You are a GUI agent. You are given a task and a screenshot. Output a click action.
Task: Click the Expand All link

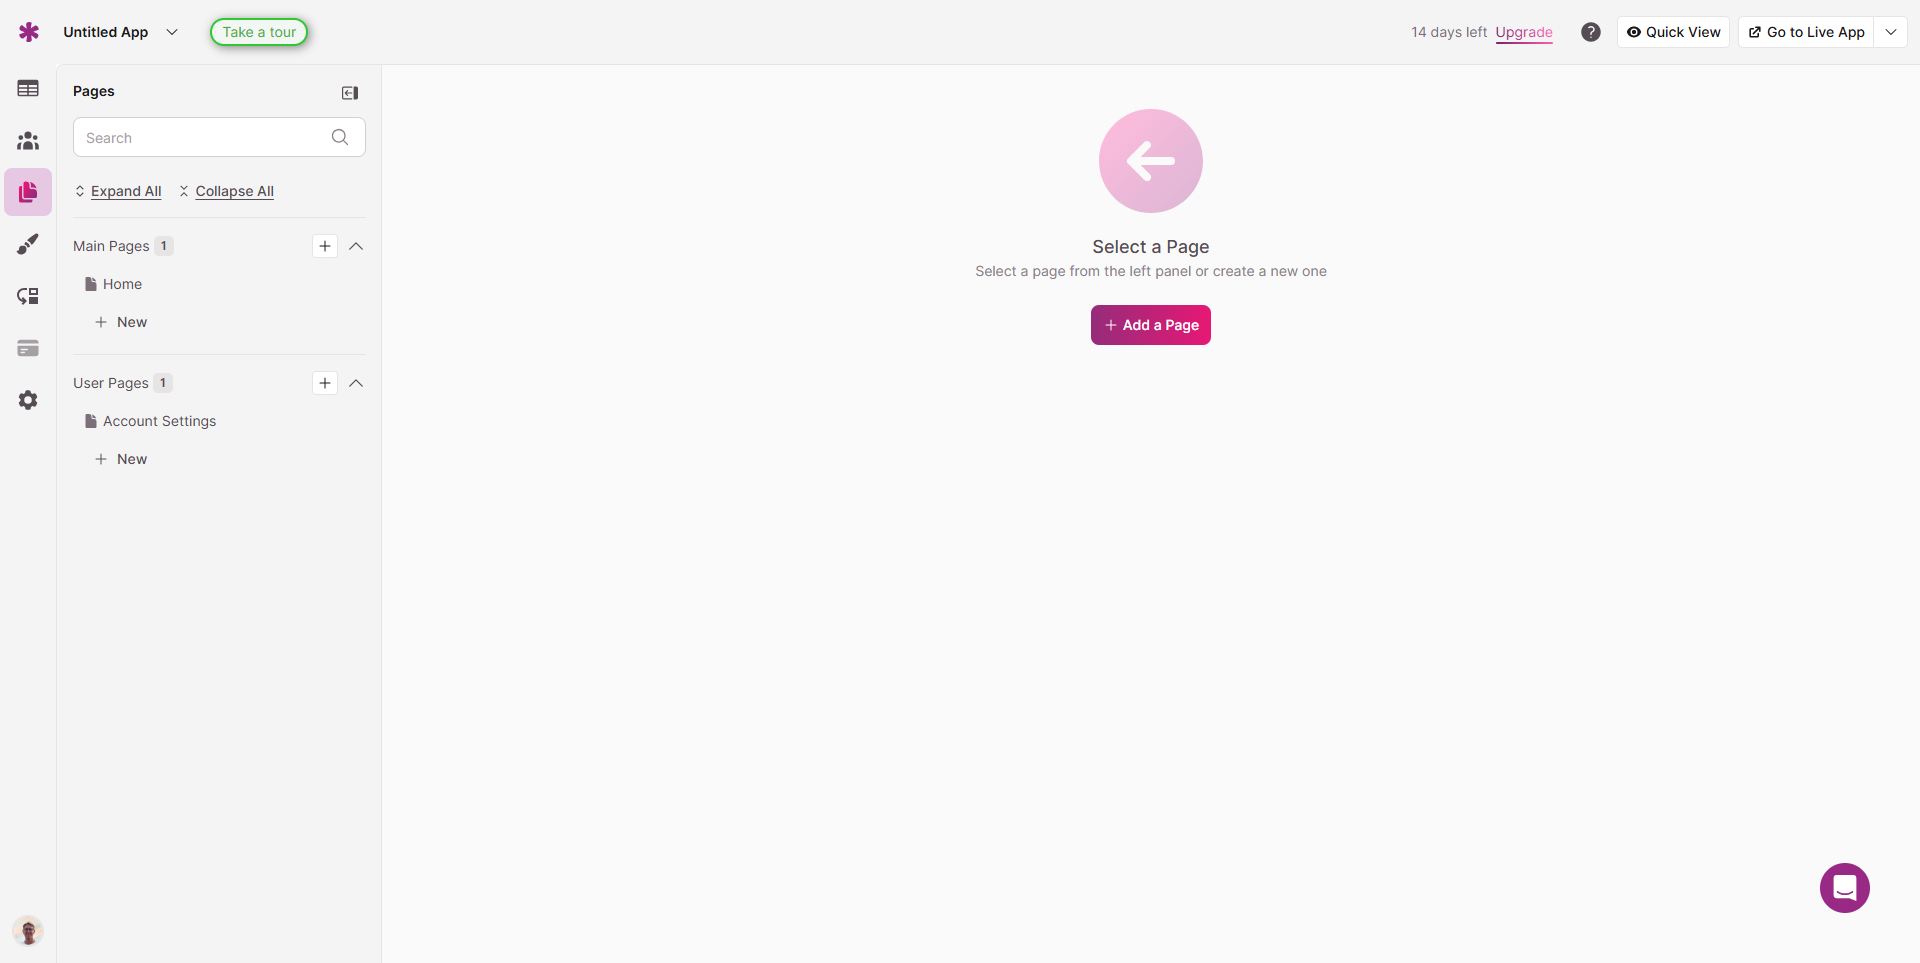tap(125, 191)
